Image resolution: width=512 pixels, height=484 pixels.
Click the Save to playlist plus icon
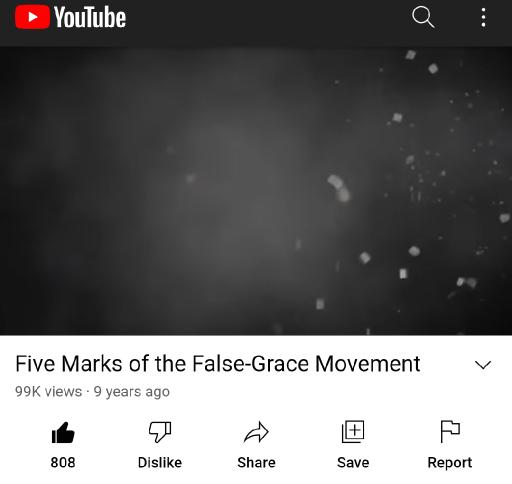pyautogui.click(x=353, y=432)
